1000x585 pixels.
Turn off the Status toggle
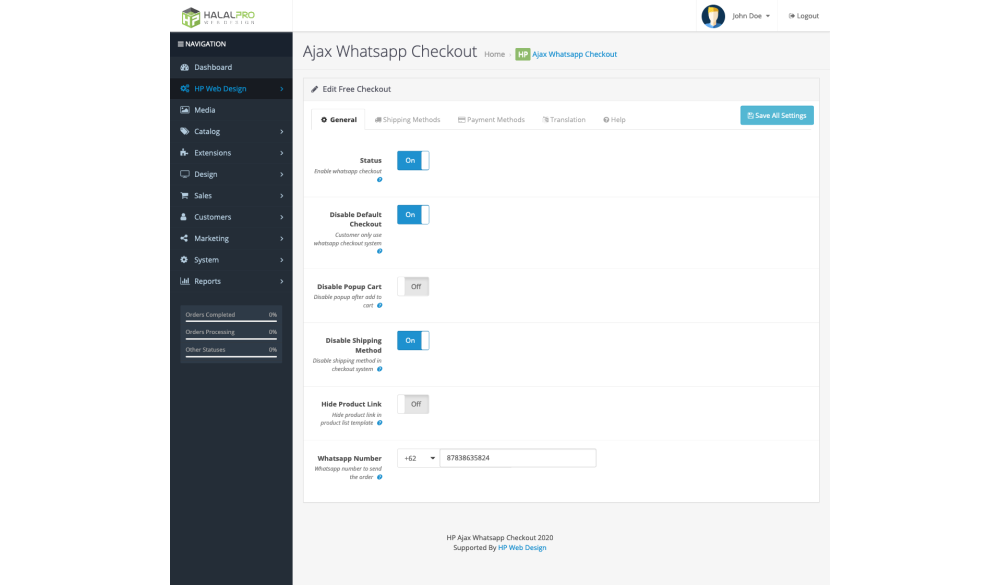point(413,160)
